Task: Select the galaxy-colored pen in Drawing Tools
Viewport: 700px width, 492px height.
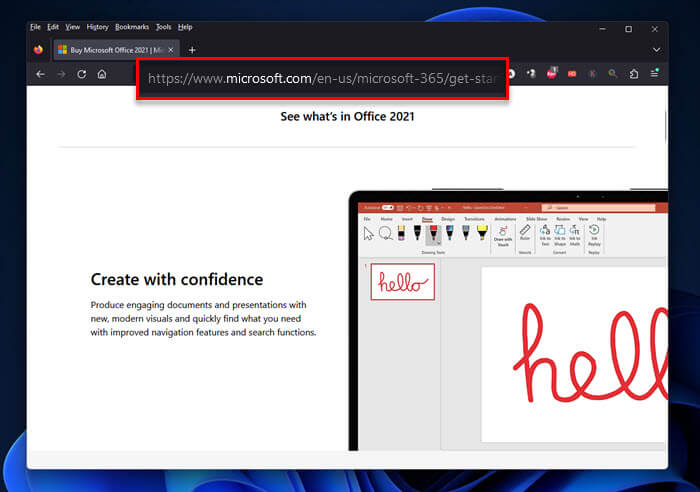Action: coord(450,233)
